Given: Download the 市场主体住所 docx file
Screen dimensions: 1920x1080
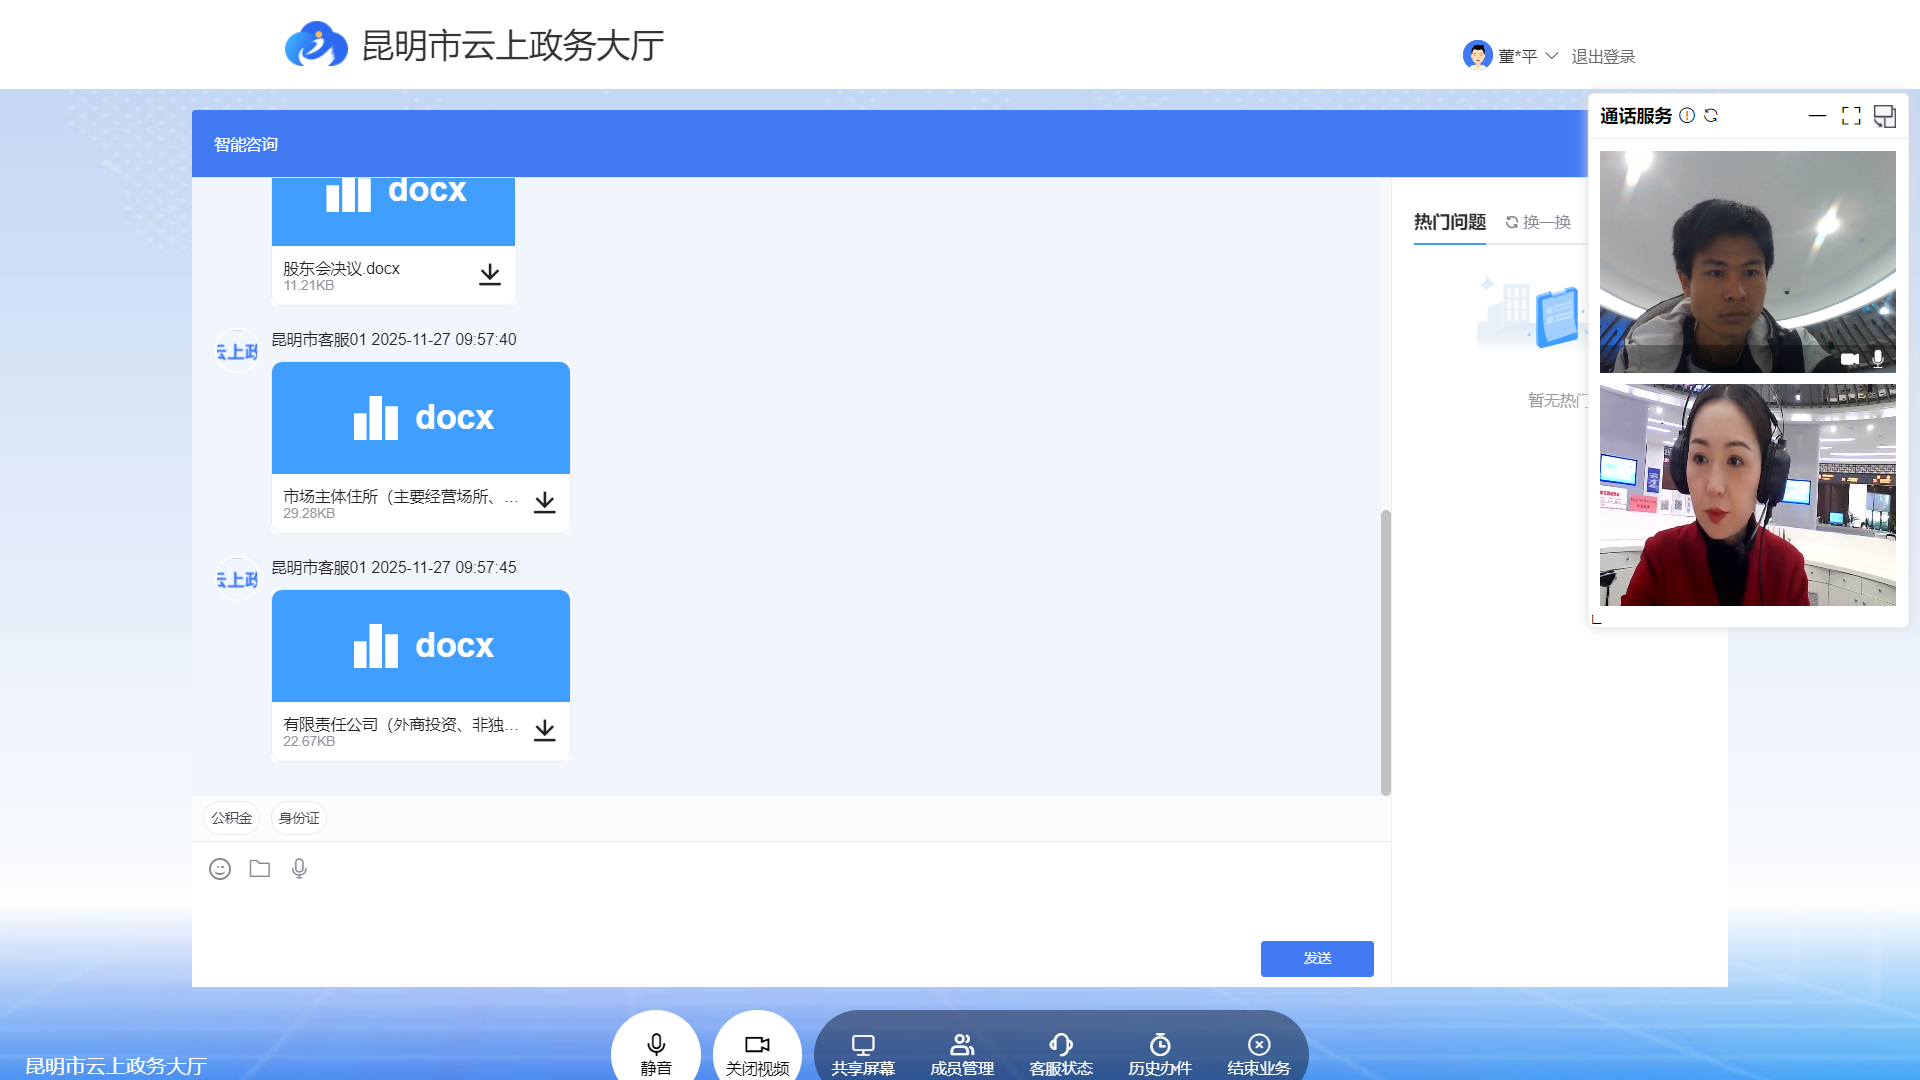Looking at the screenshot, I should point(544,503).
